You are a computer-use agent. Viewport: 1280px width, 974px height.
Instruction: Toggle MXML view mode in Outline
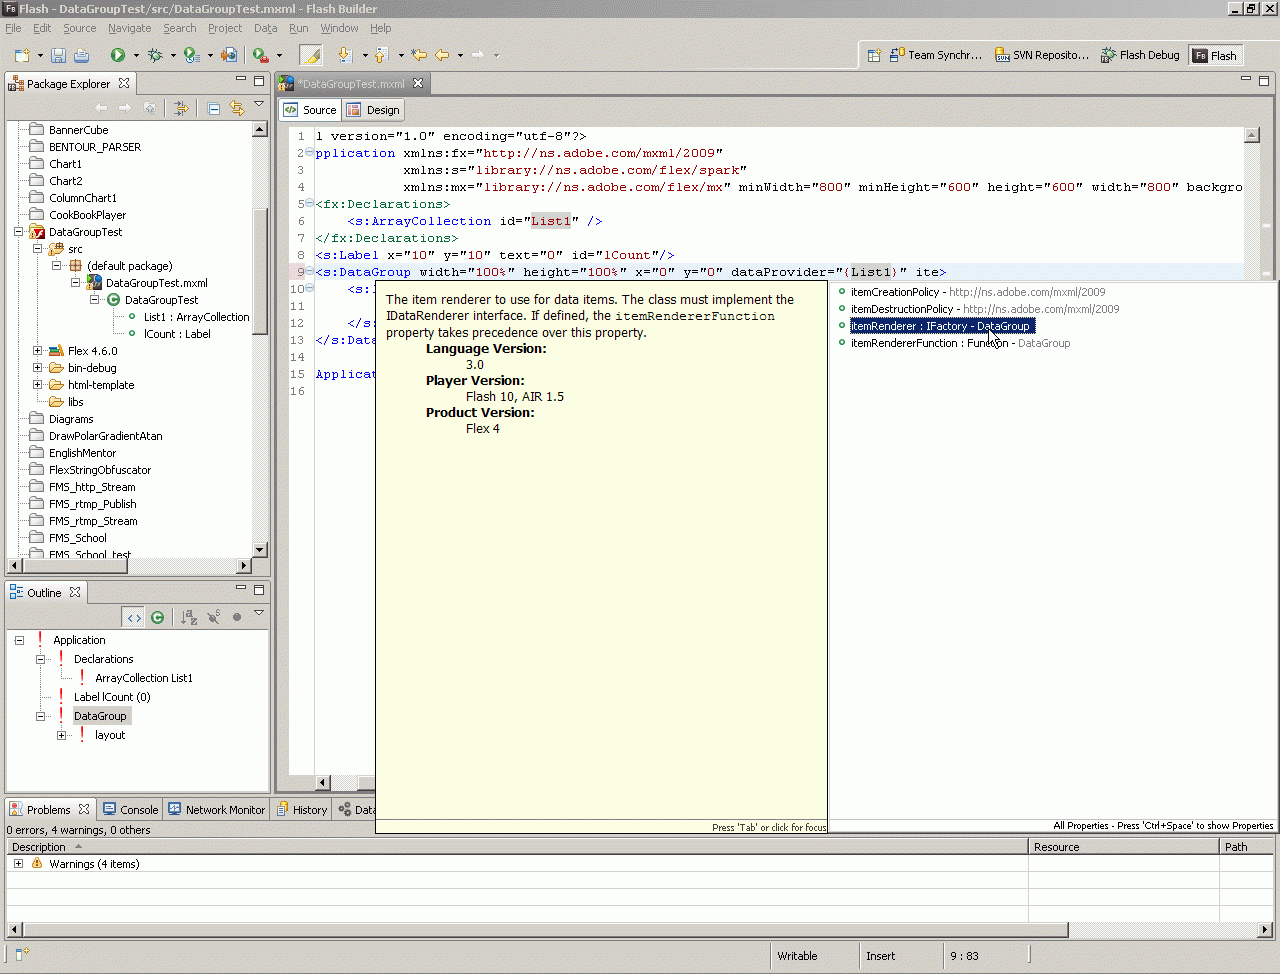click(x=134, y=617)
